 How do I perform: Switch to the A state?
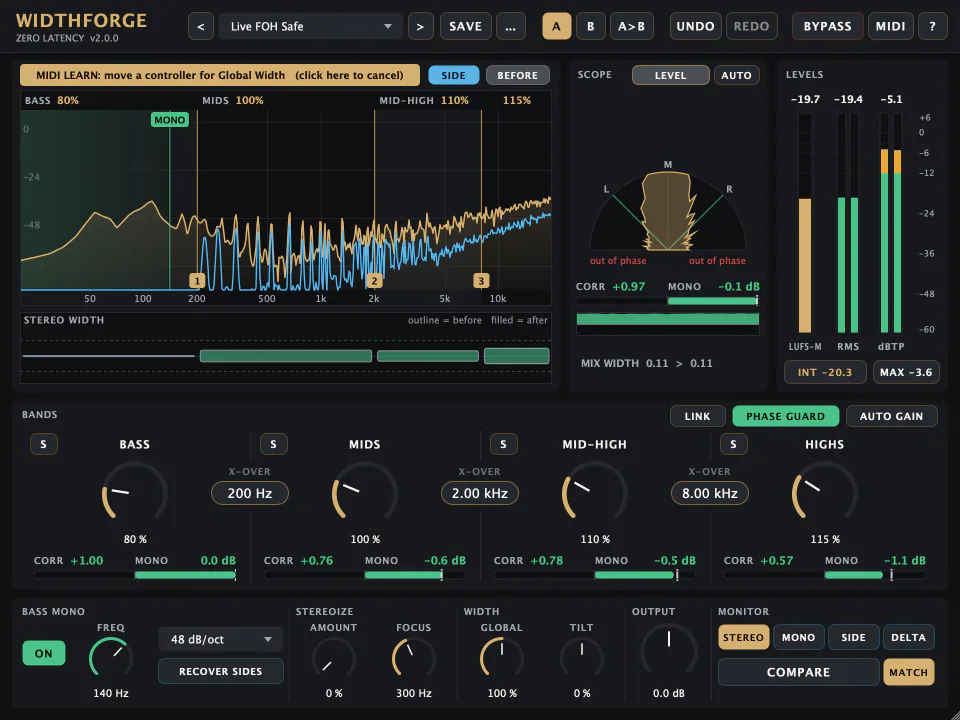557,26
